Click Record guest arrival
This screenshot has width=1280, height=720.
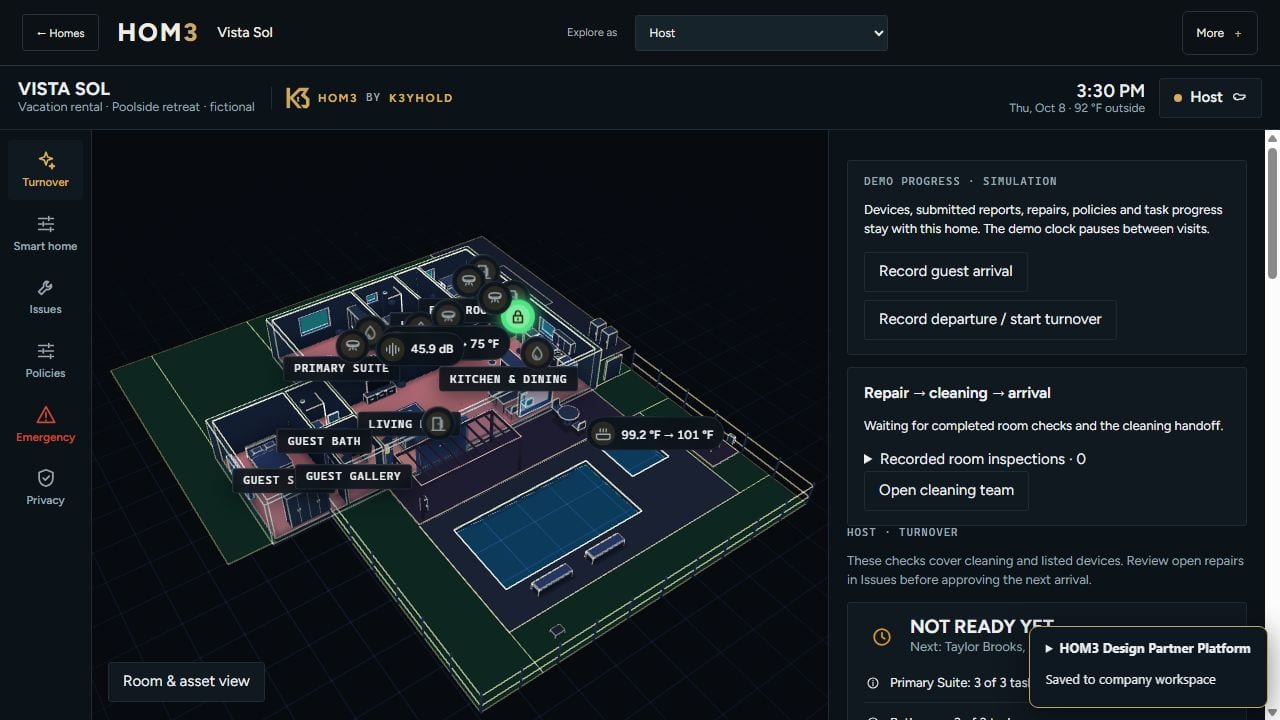(x=945, y=271)
